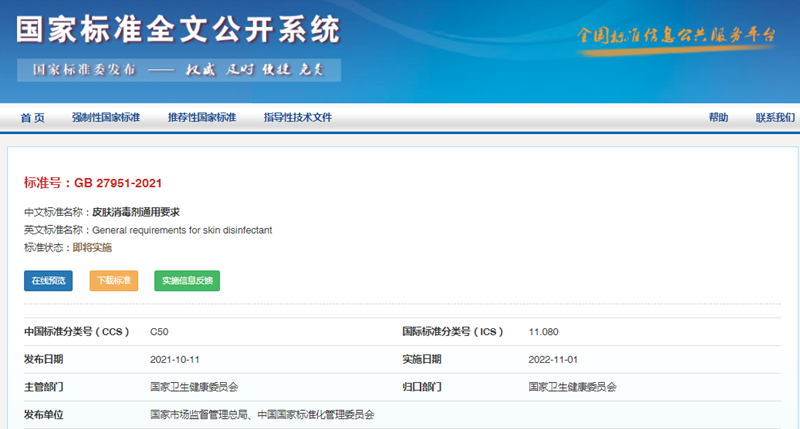Click the 国家标准全文公开系统 site title
Screen dimensions: 800x429
click(178, 30)
